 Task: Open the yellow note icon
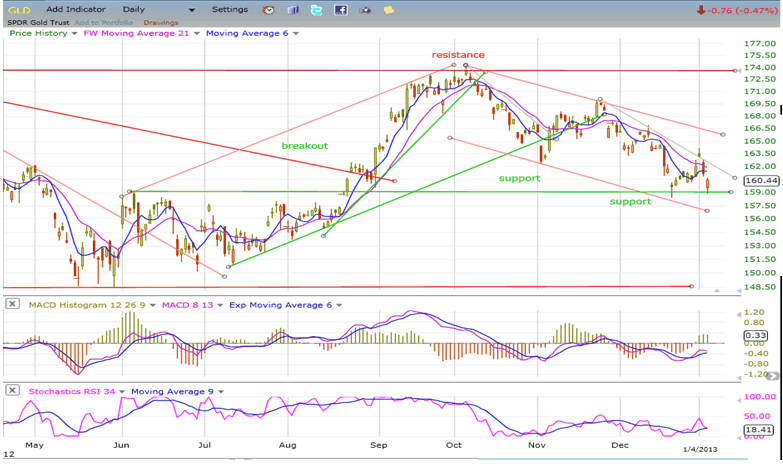coord(388,10)
